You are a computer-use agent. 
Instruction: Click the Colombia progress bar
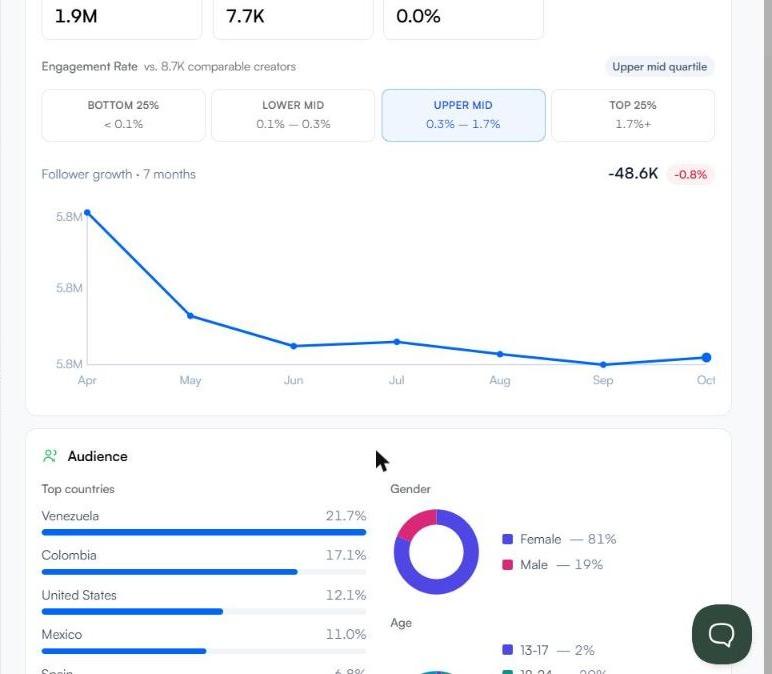204,572
